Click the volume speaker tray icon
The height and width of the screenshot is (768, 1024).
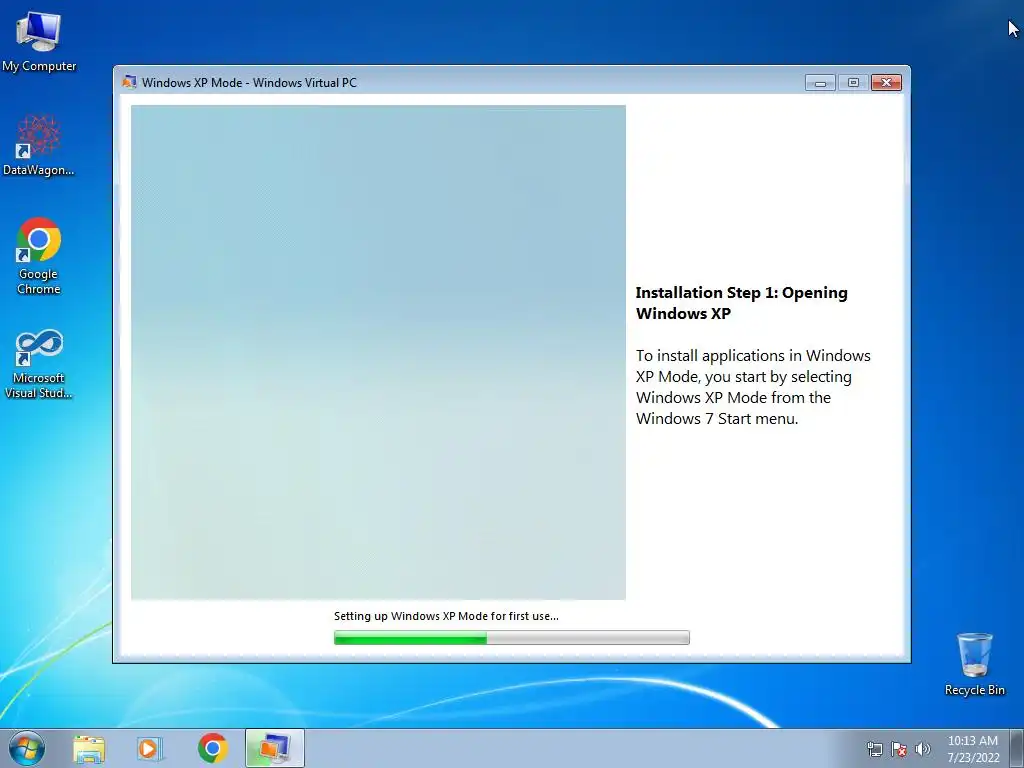point(923,749)
